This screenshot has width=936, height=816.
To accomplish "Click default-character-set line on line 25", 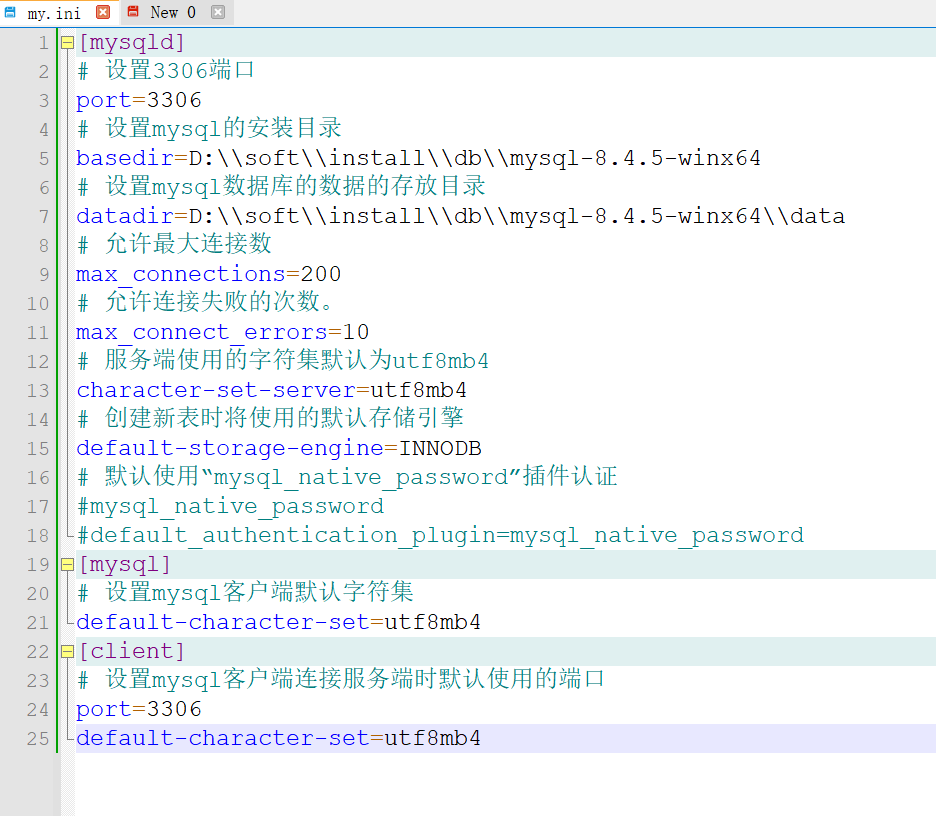I will (278, 738).
